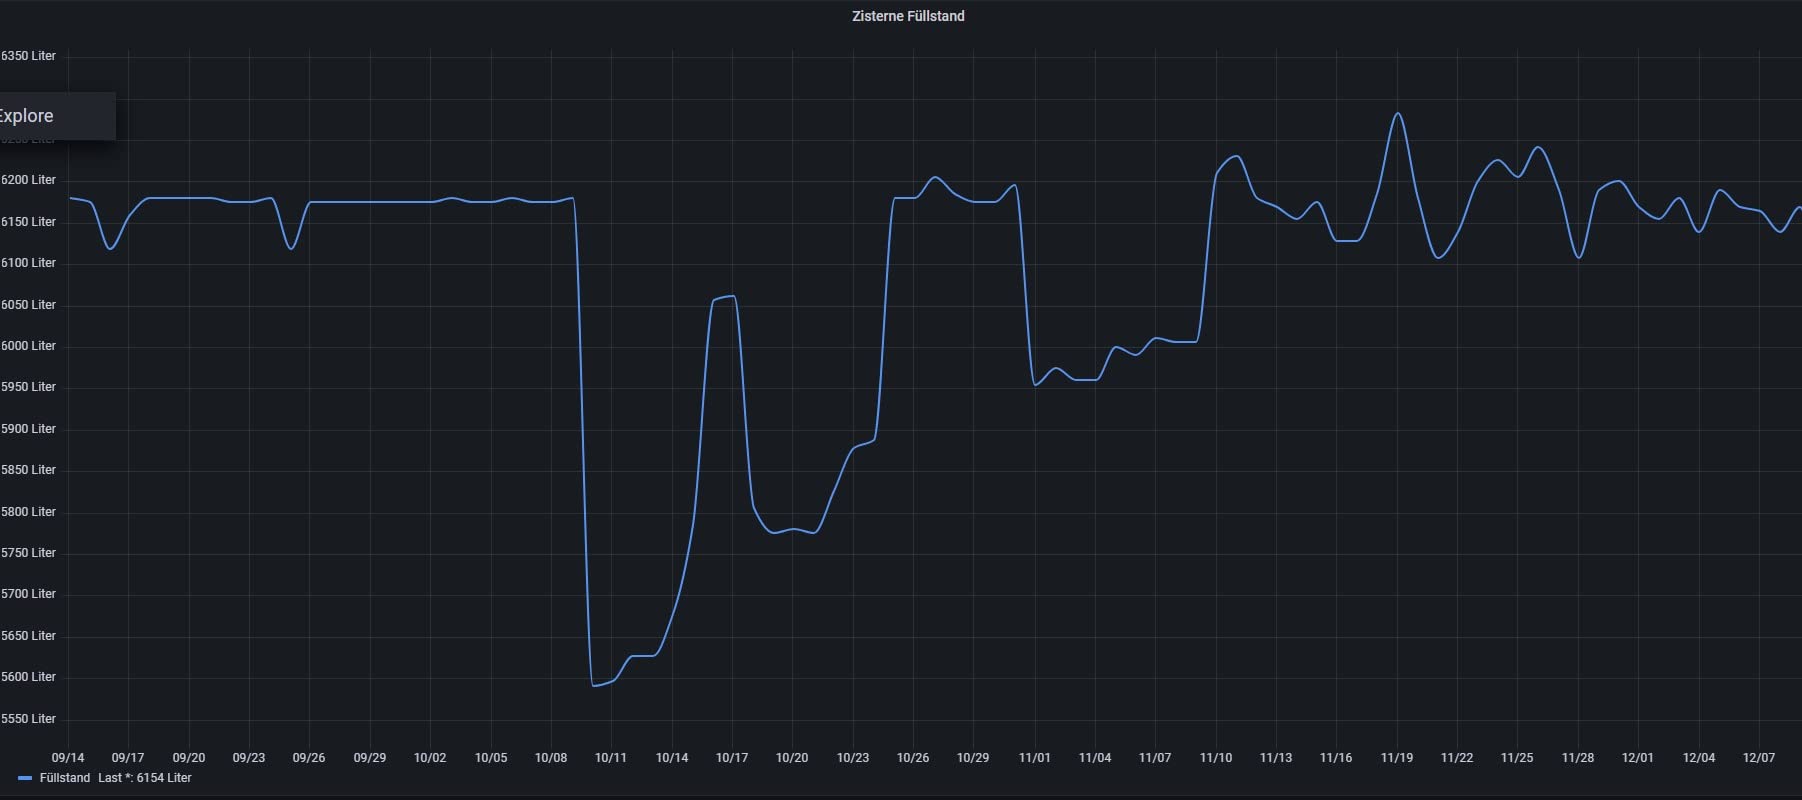Click the 11/01 date label
This screenshot has width=1802, height=800.
point(1034,758)
